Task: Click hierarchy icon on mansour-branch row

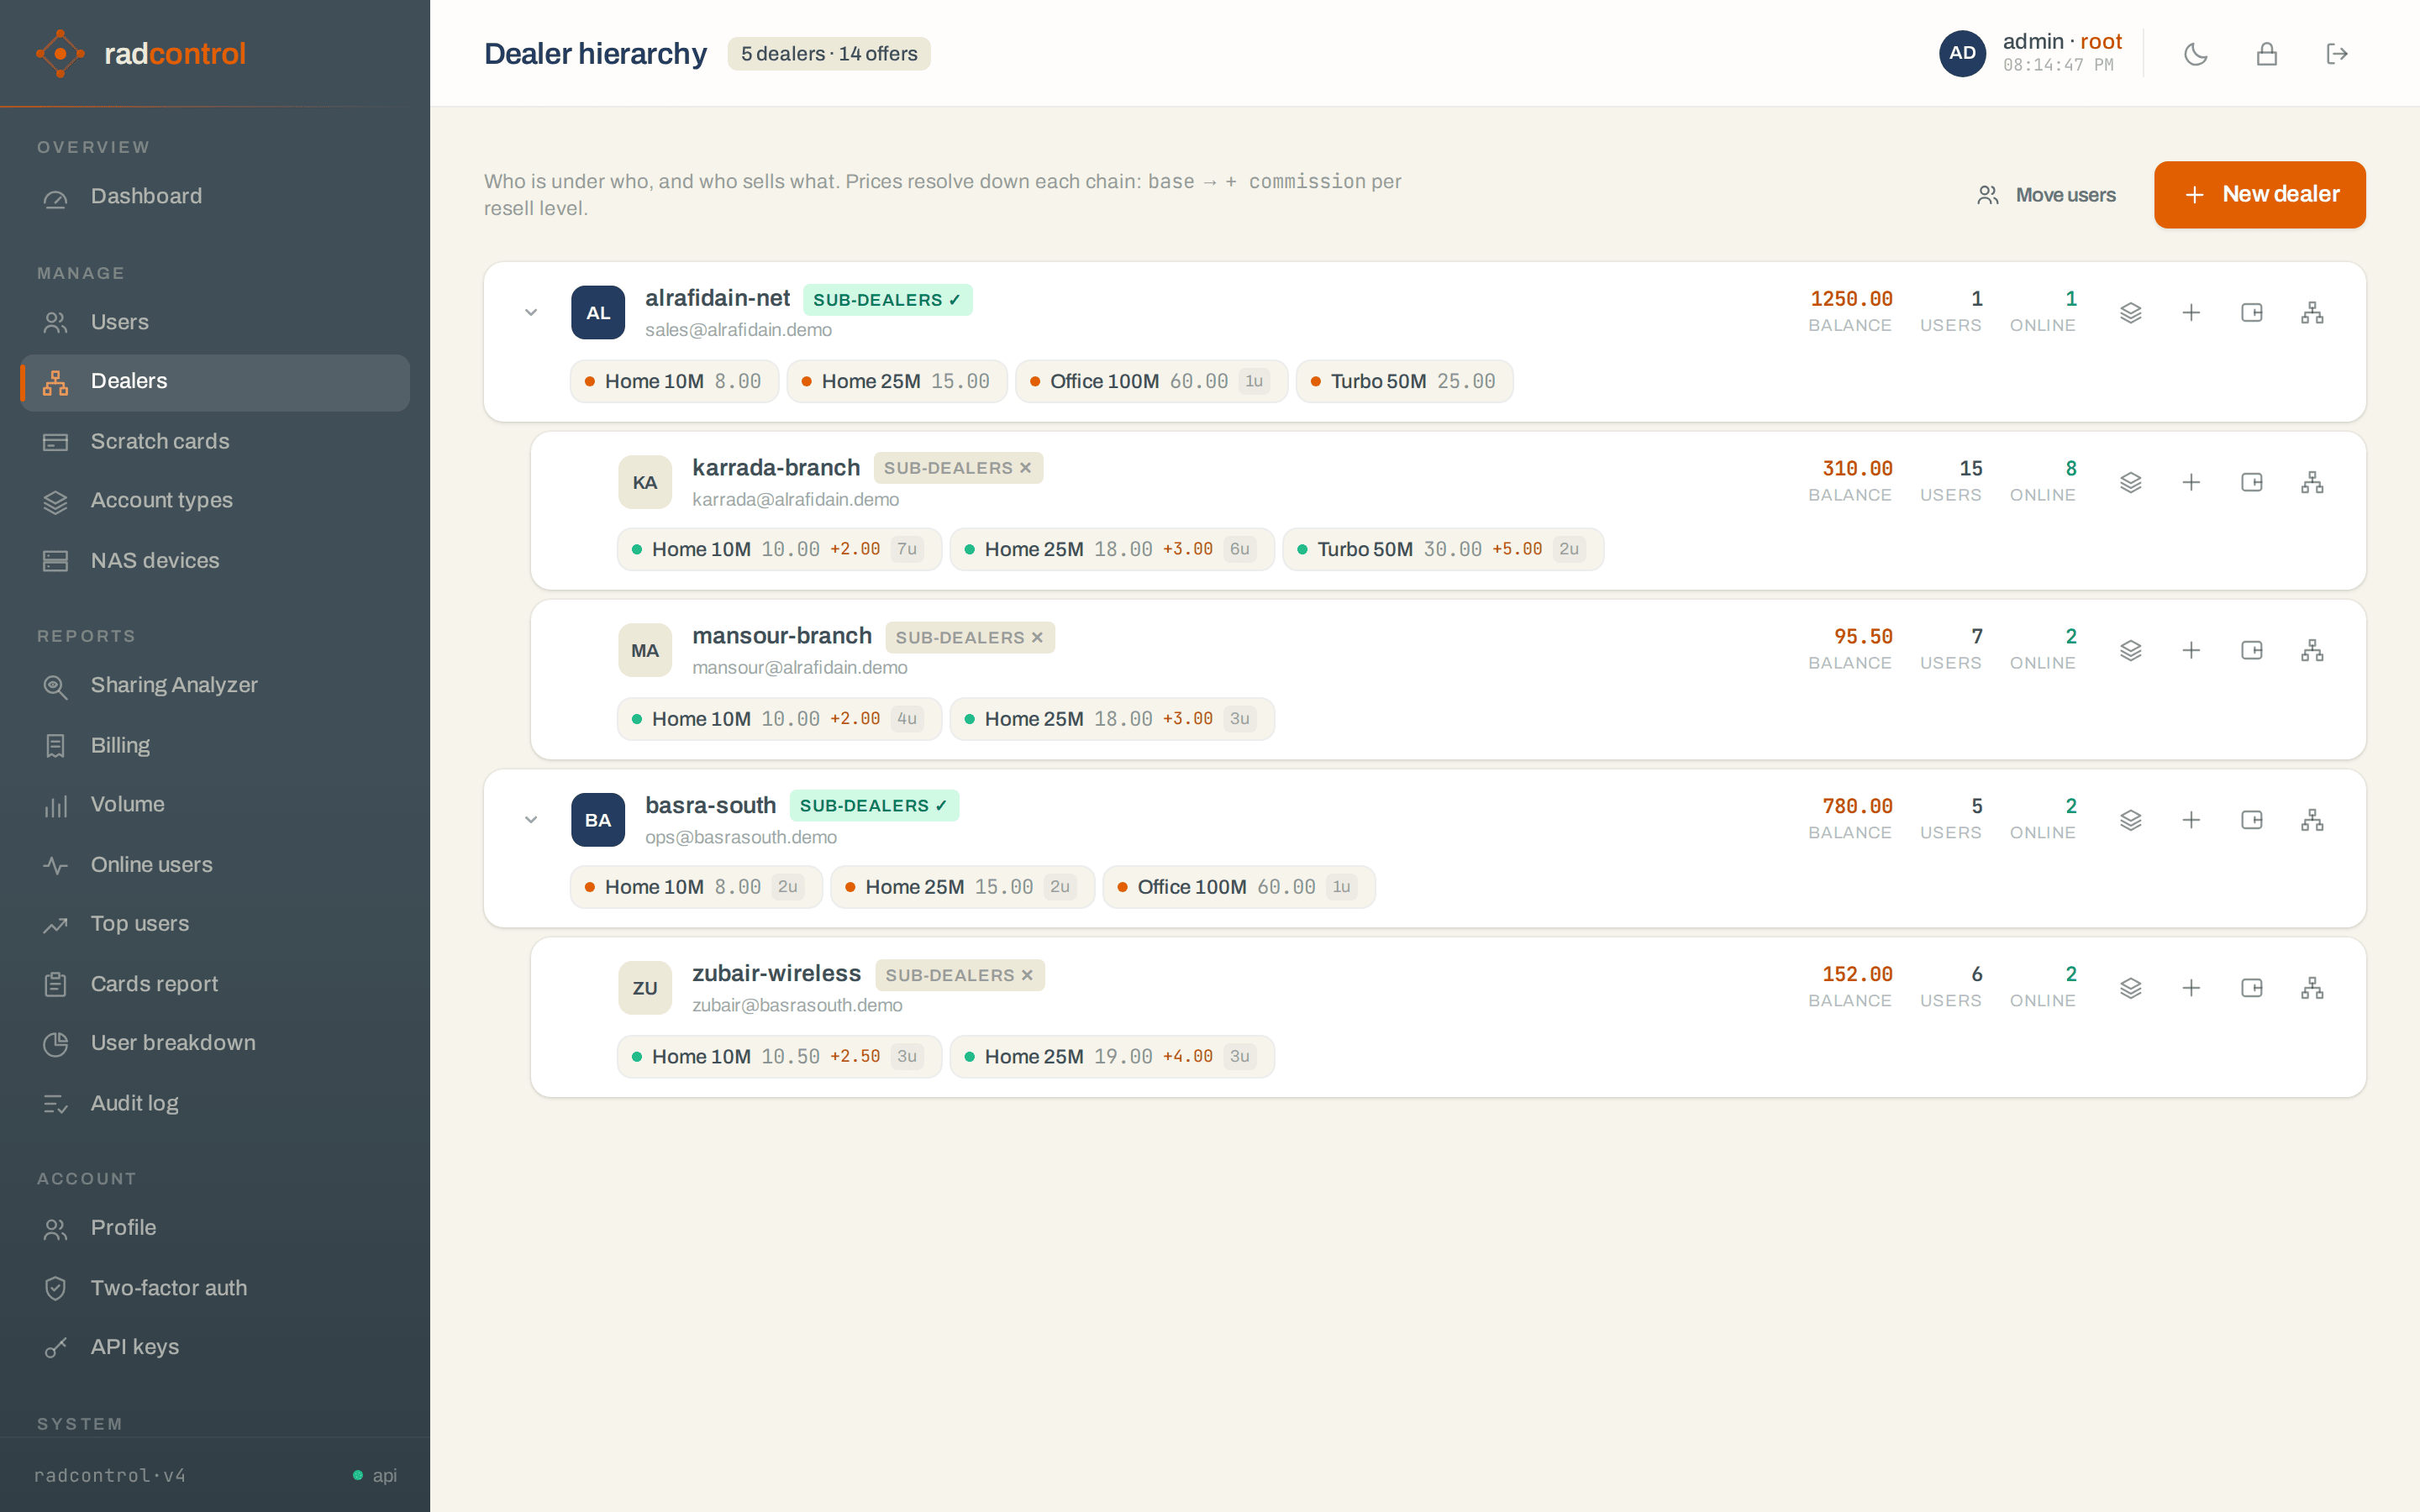Action: (x=2312, y=651)
